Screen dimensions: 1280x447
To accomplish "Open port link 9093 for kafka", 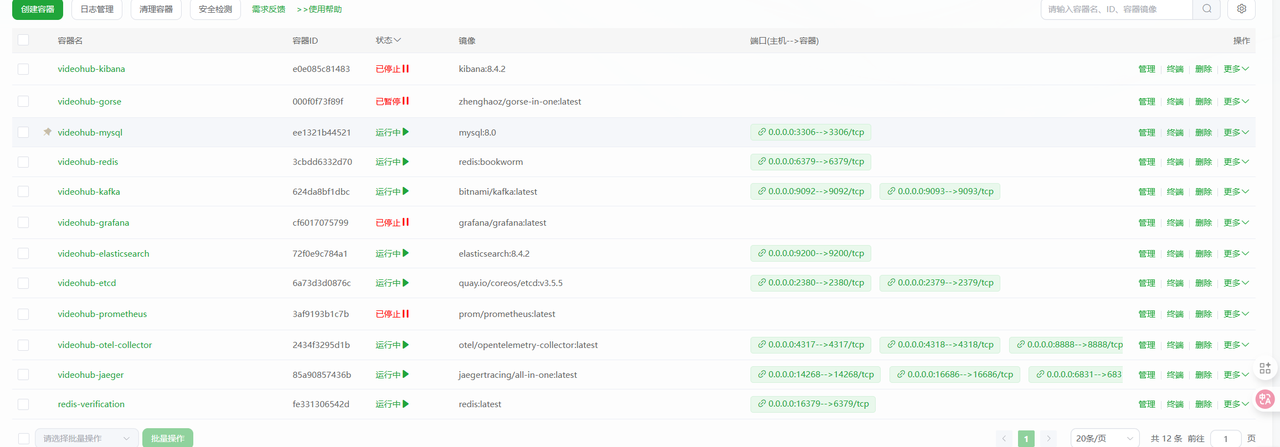I will click(940, 191).
